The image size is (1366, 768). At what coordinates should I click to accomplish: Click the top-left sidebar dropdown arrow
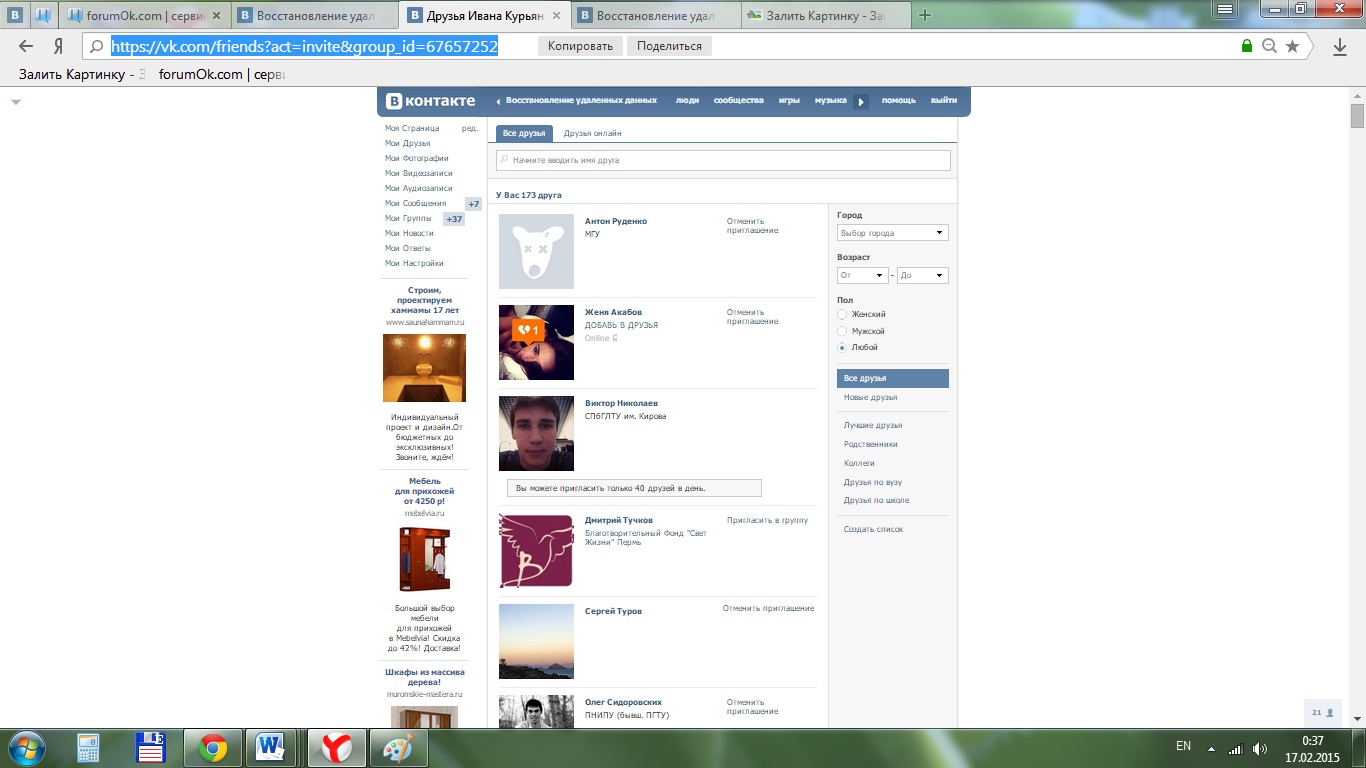16,102
